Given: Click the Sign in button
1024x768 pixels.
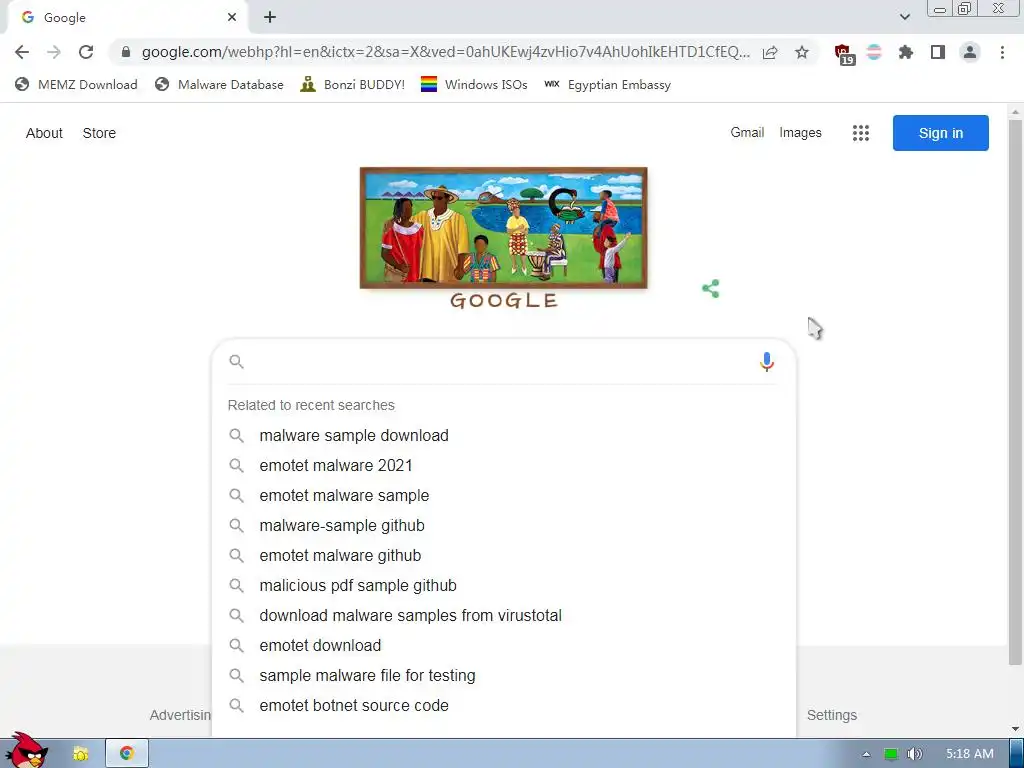Looking at the screenshot, I should point(941,133).
